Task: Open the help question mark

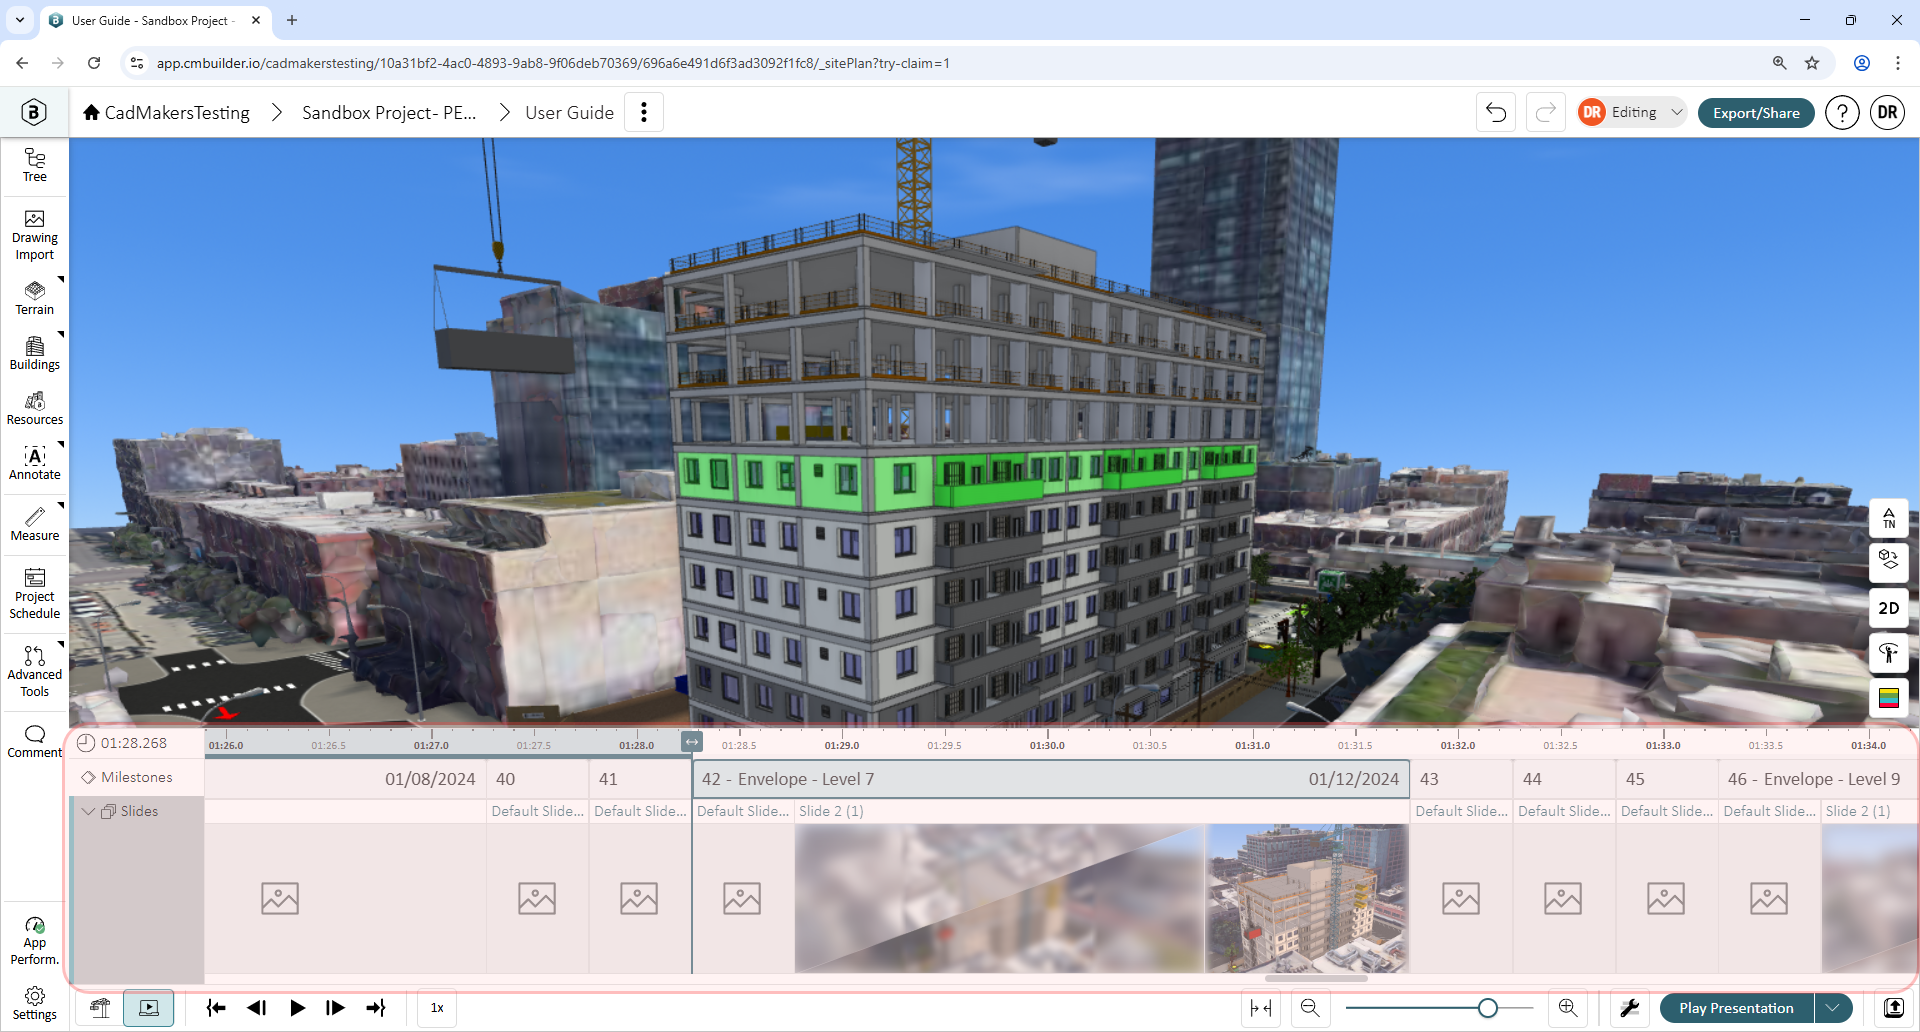Action: pyautogui.click(x=1842, y=112)
